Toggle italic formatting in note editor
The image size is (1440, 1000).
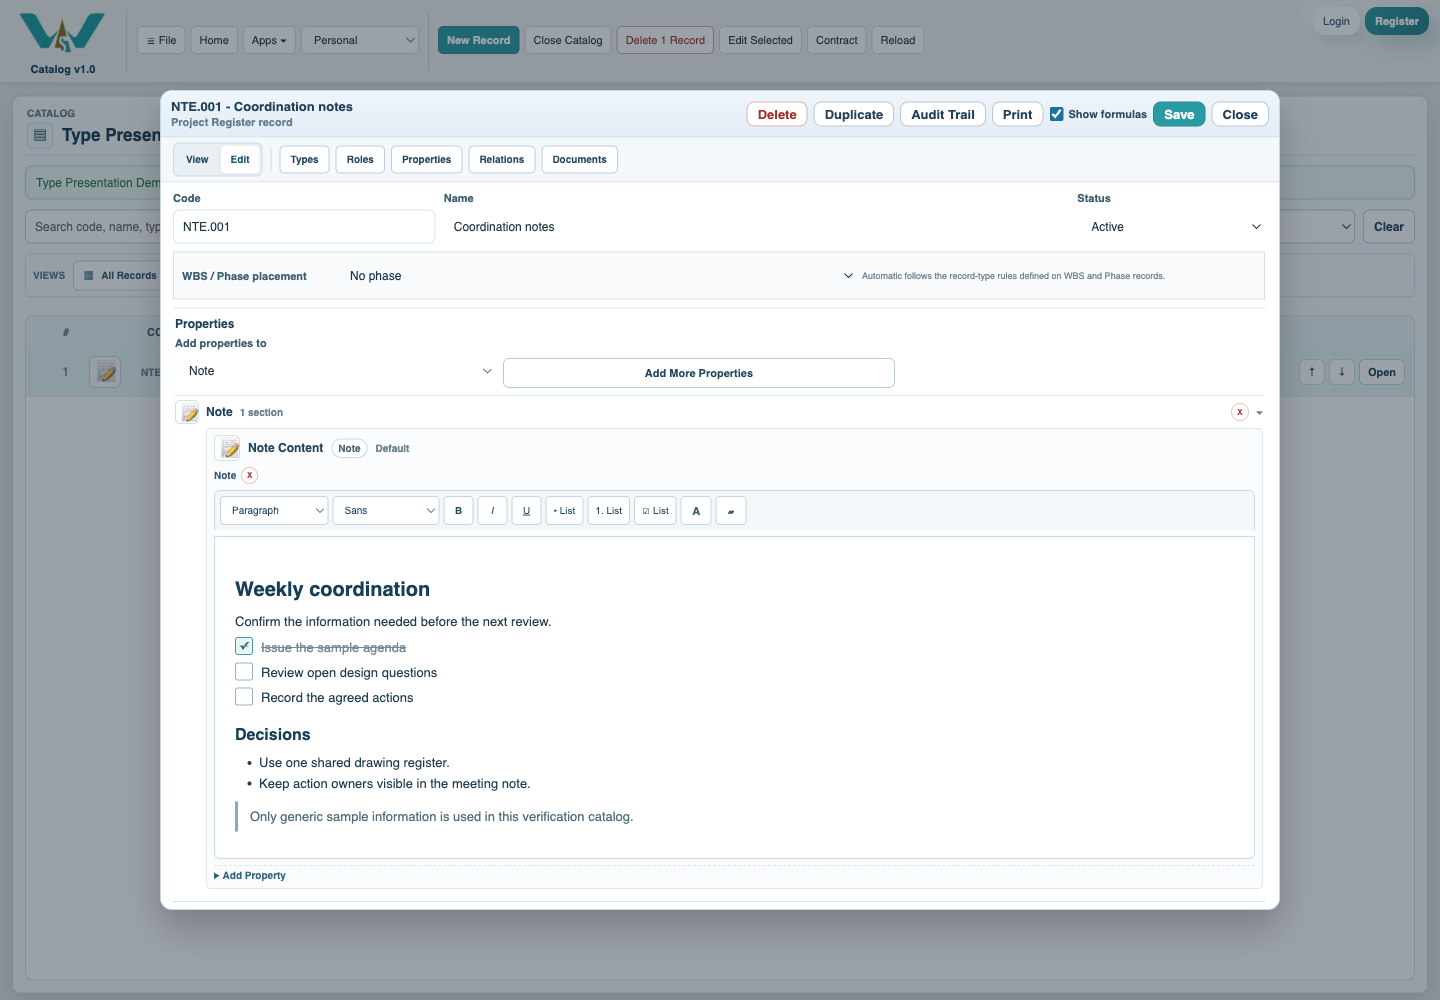(x=493, y=511)
